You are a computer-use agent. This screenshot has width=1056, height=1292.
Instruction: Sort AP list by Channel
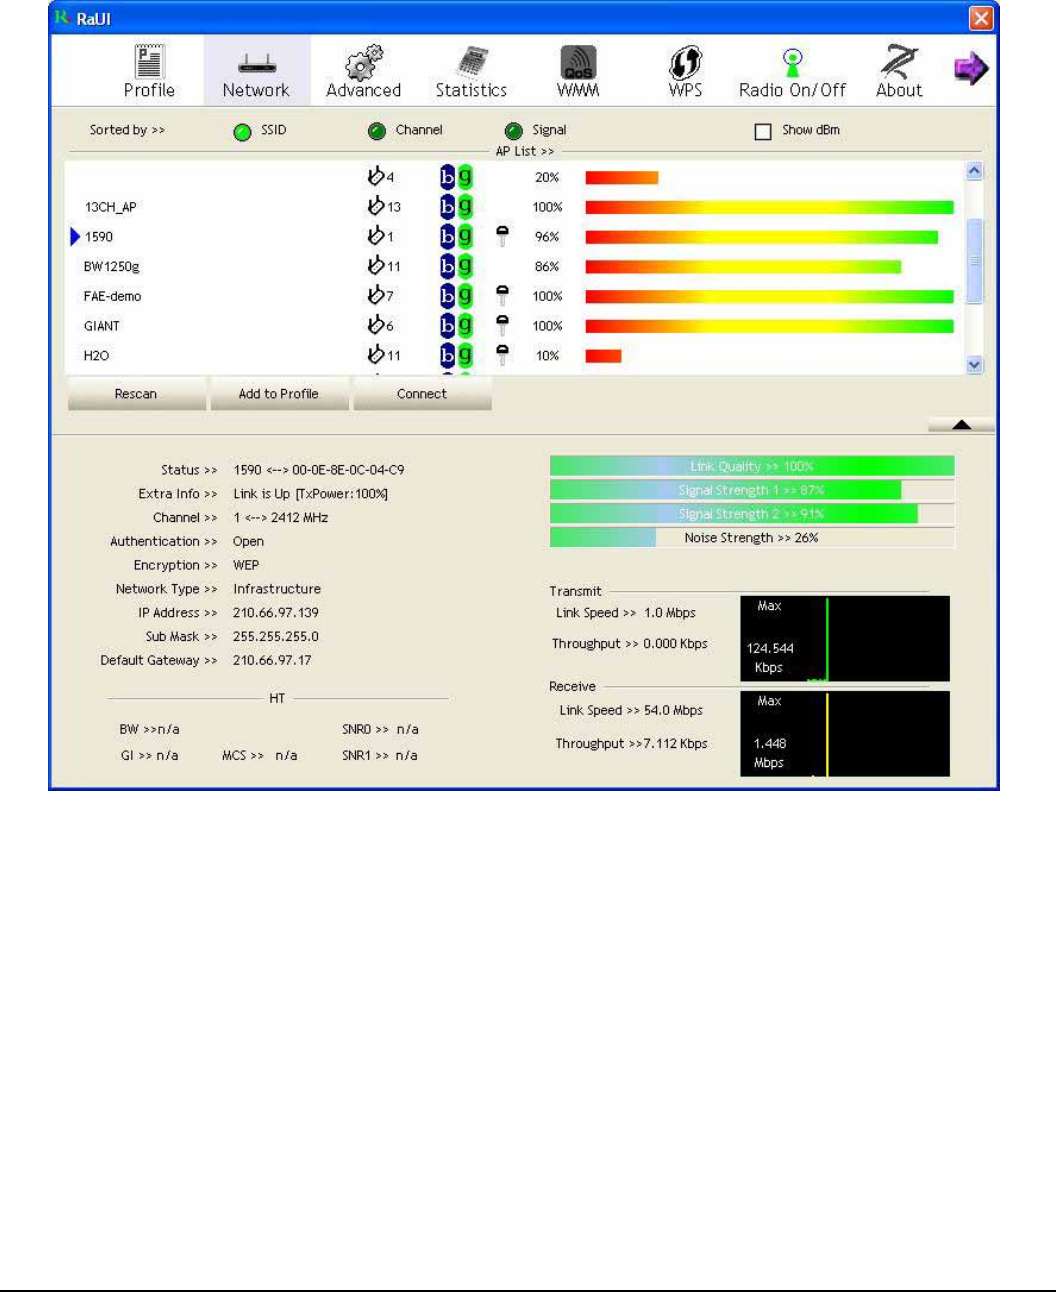click(377, 131)
